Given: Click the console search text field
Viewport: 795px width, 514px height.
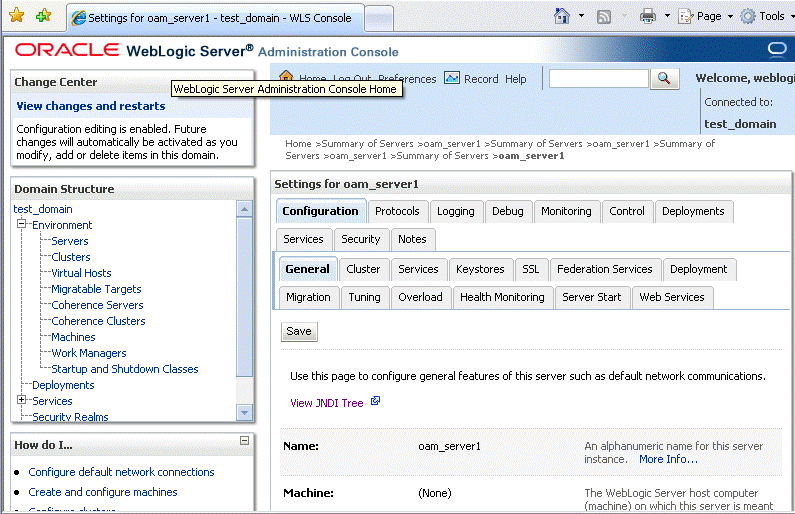Looking at the screenshot, I should (598, 79).
